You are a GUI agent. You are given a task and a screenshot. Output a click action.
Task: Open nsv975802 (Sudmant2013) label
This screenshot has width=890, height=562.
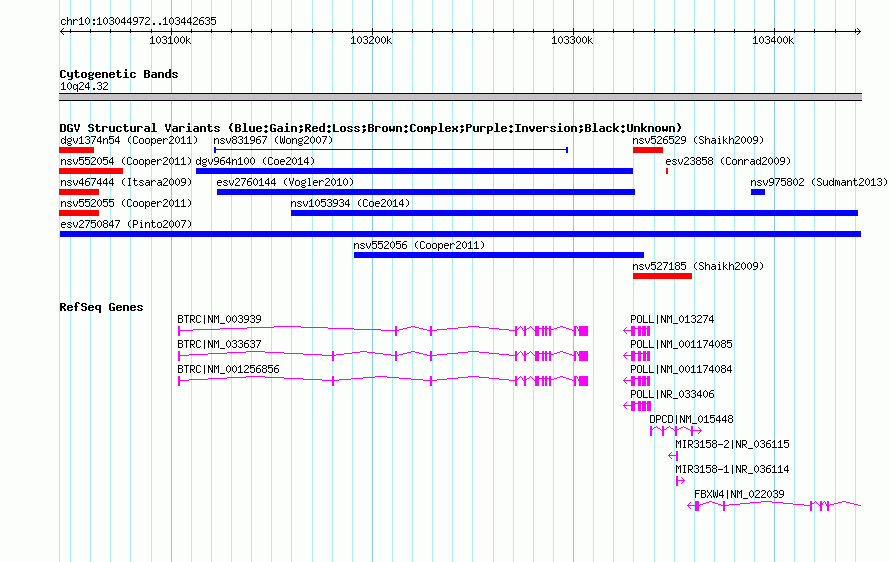(x=818, y=182)
